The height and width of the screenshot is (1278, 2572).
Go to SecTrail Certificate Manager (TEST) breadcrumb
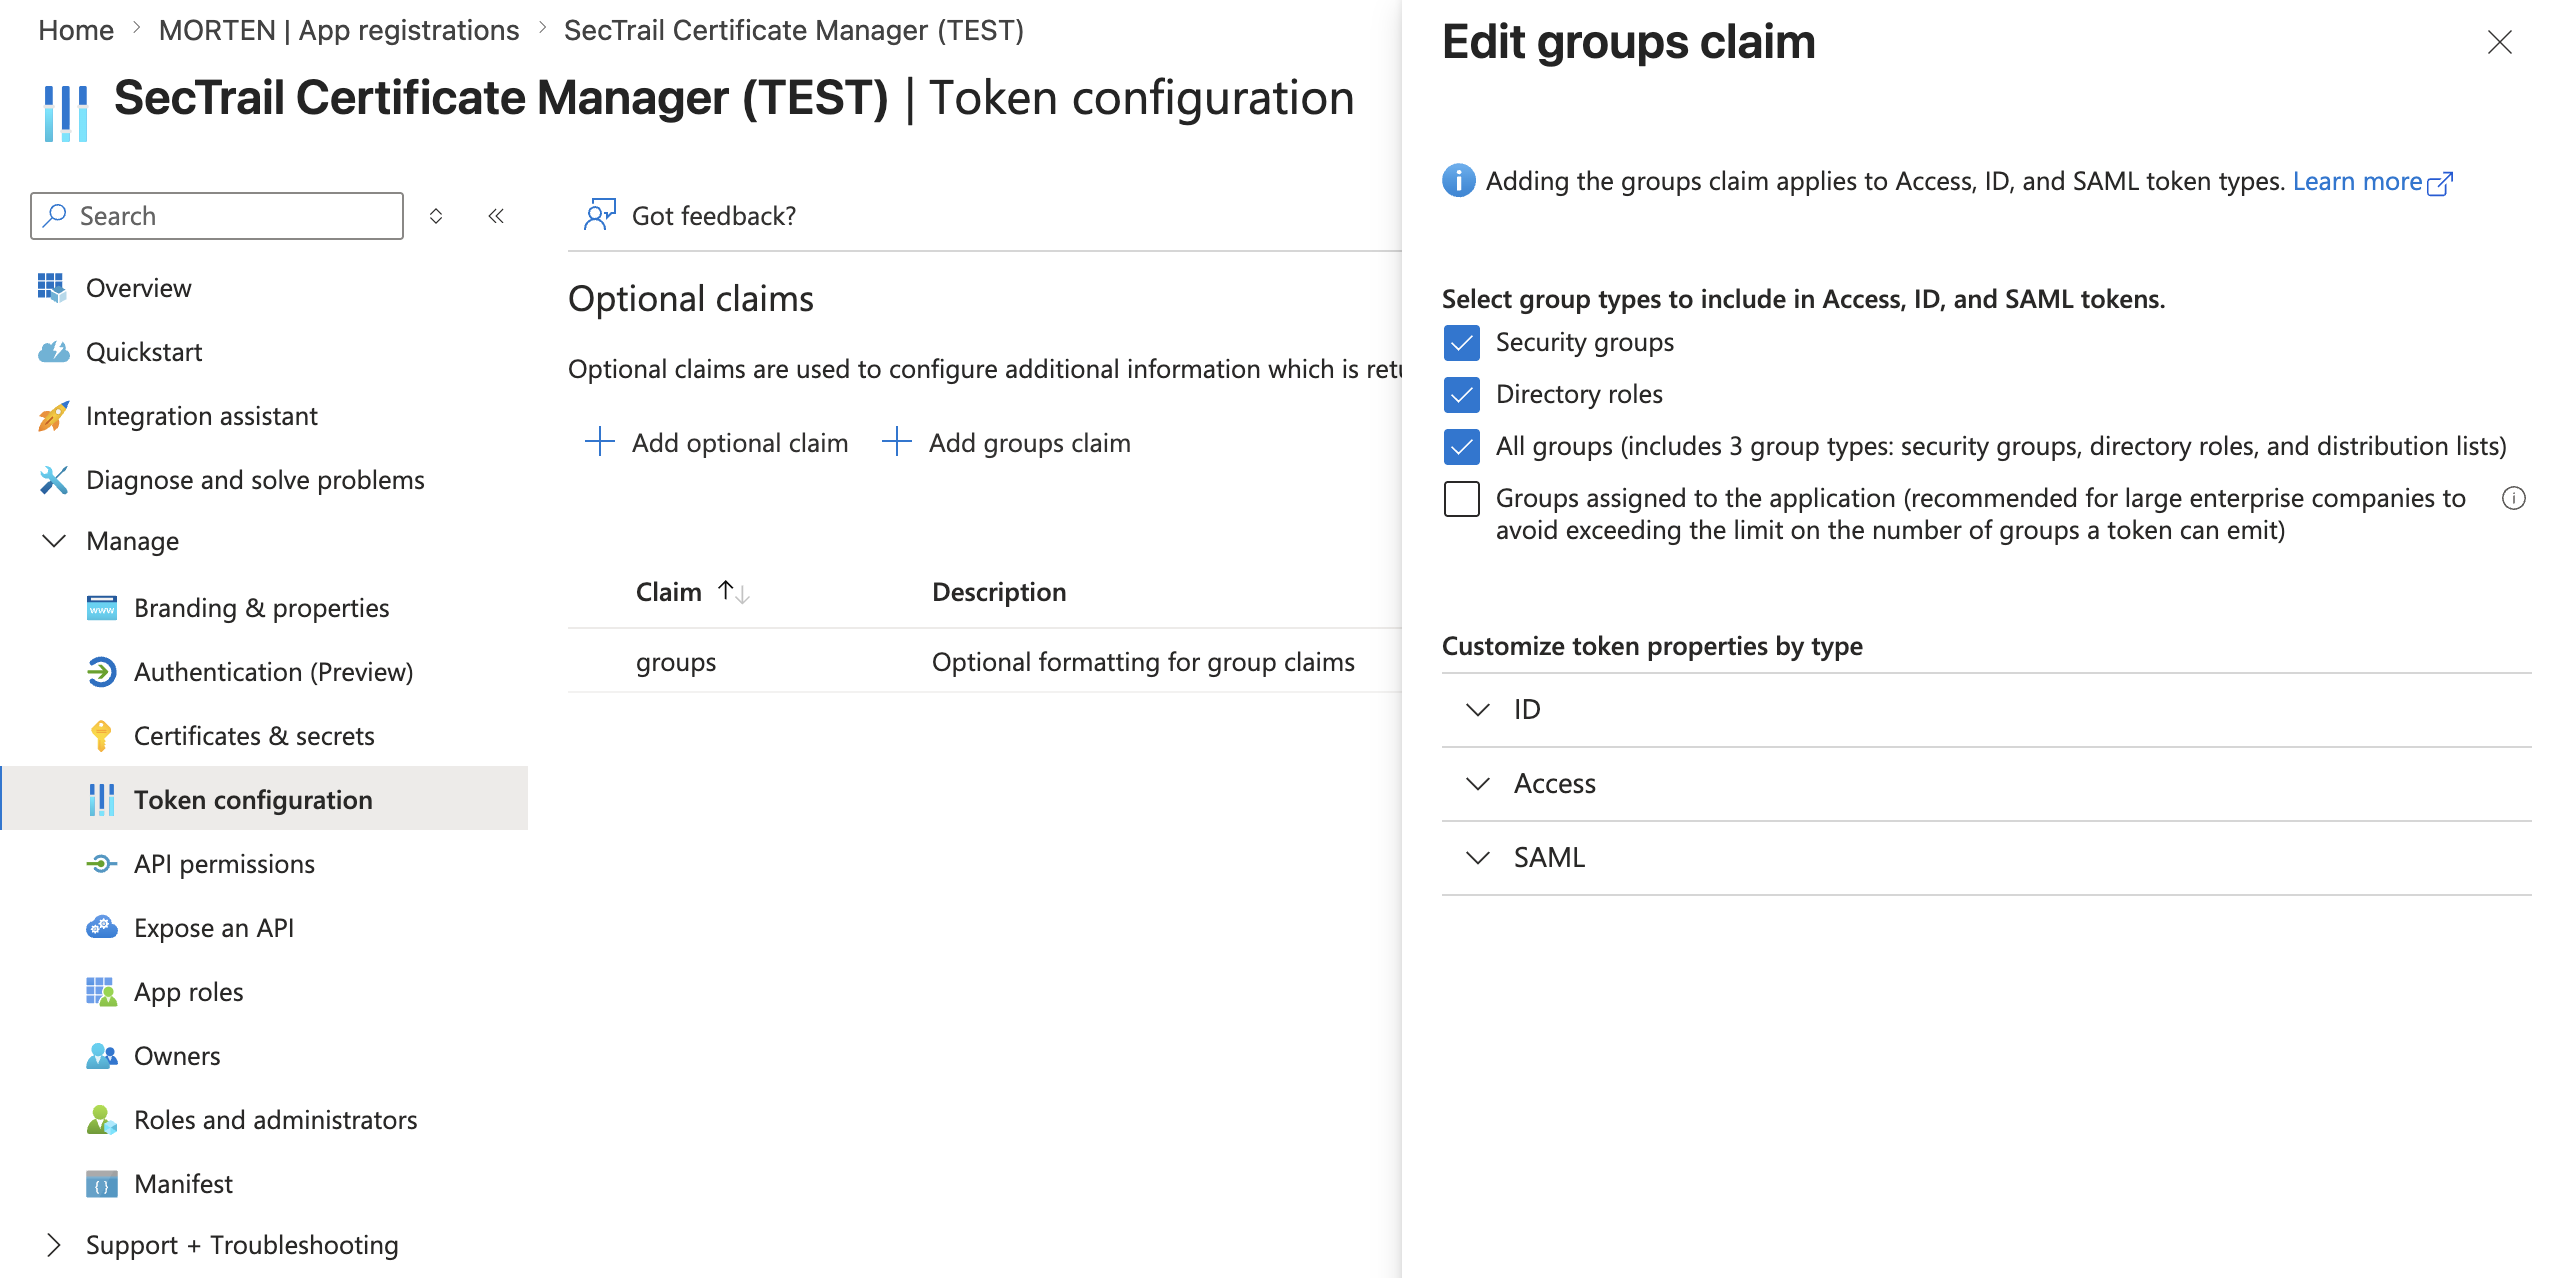click(x=794, y=30)
